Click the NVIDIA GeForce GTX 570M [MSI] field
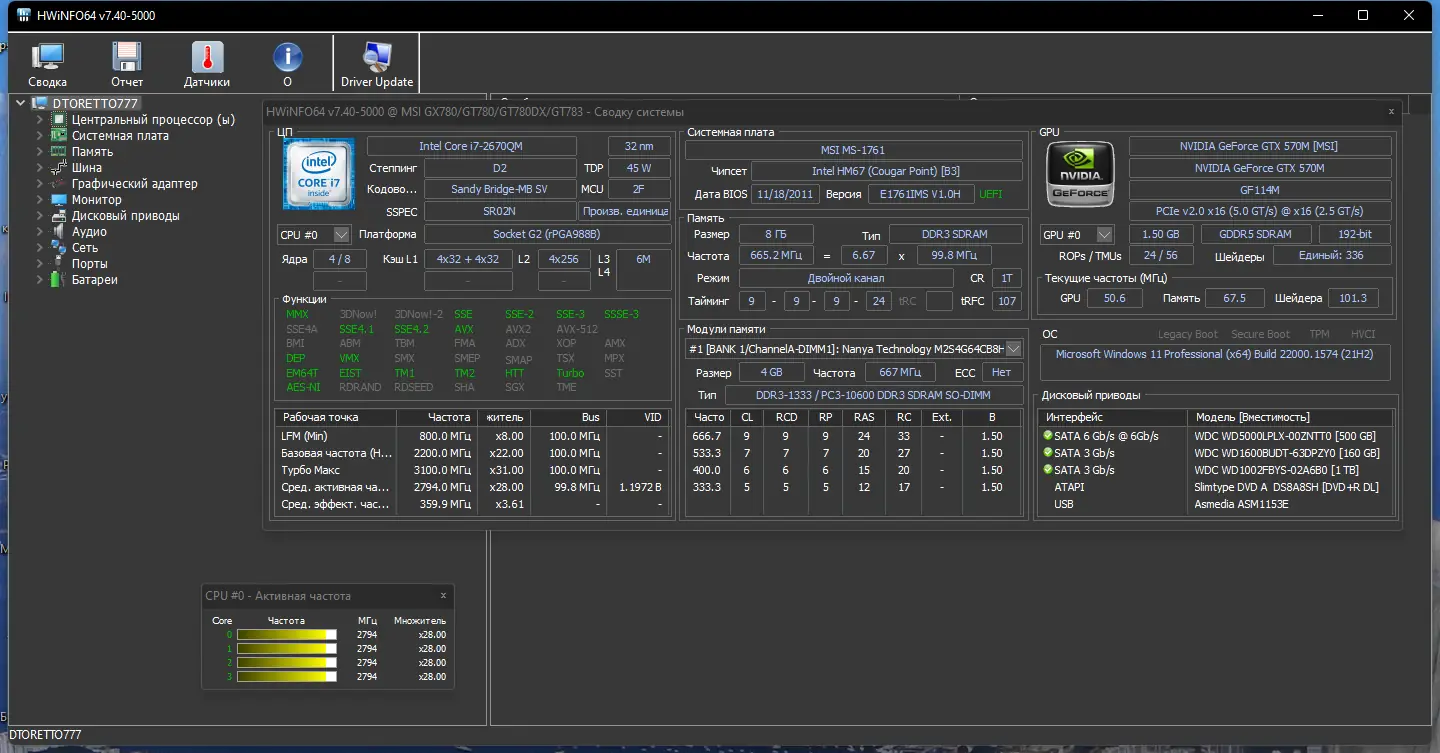 (1259, 146)
